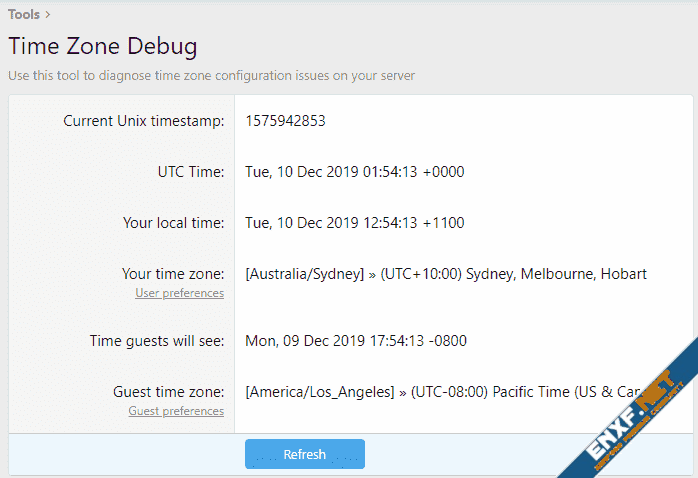Screen dimensions: 698x478
Task: Select the Unix timestamp value 1575942853
Action: [285, 121]
